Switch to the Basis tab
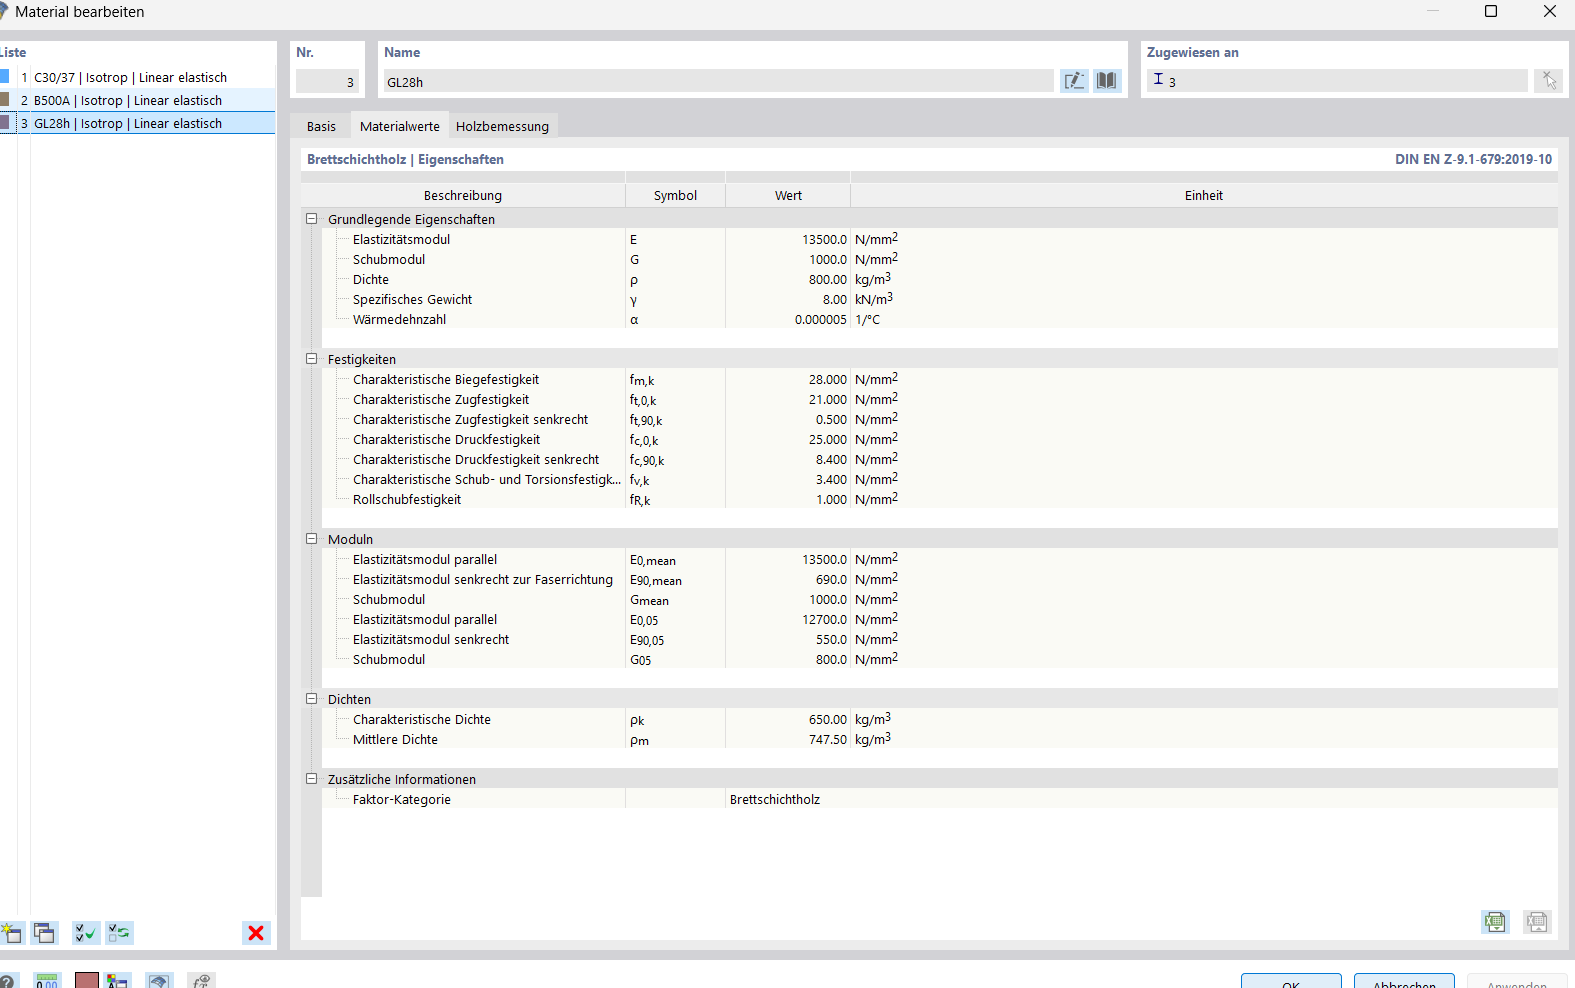Image resolution: width=1575 pixels, height=988 pixels. [x=321, y=126]
